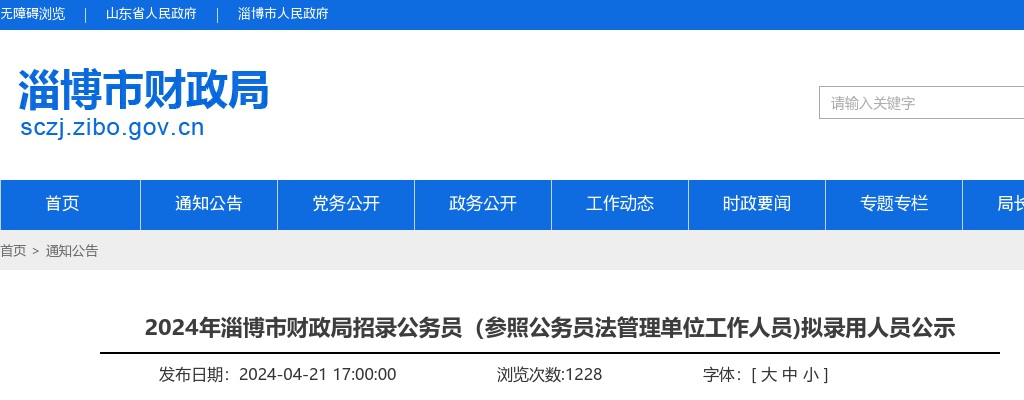Go to the 党务公开 menu item
This screenshot has height=400, width=1024.
tap(346, 204)
